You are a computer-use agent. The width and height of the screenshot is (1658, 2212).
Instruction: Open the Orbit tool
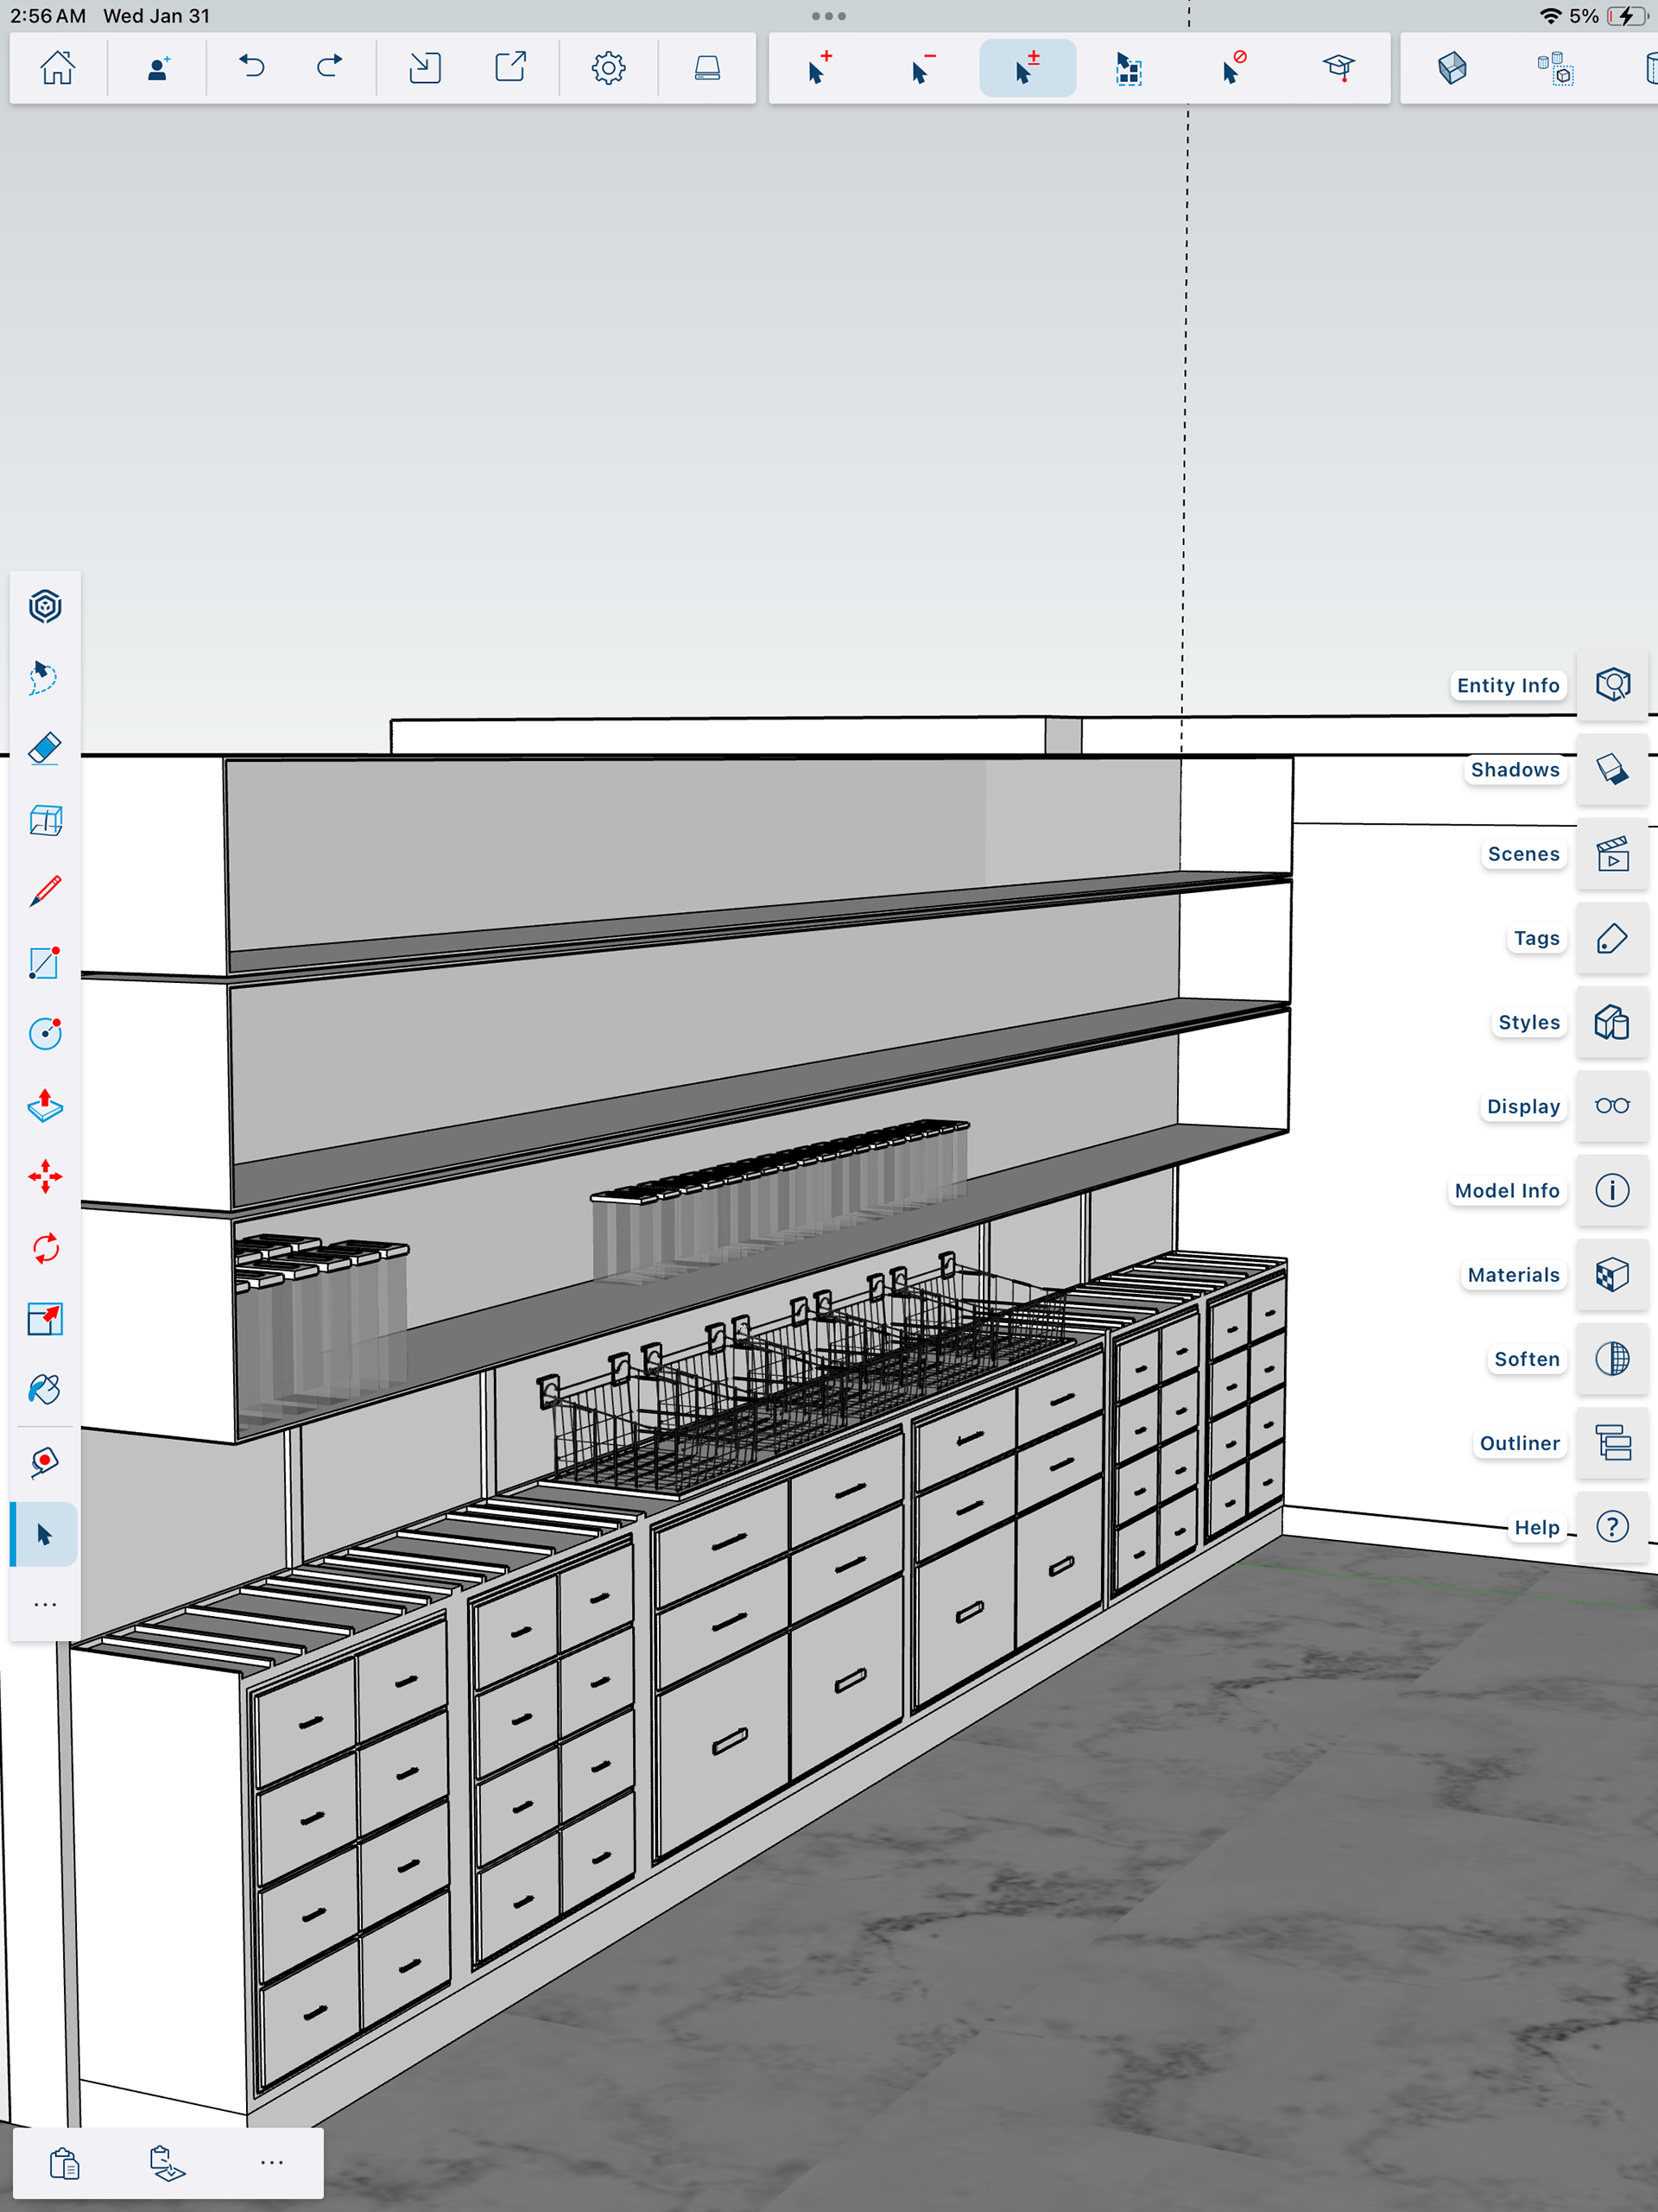45,607
